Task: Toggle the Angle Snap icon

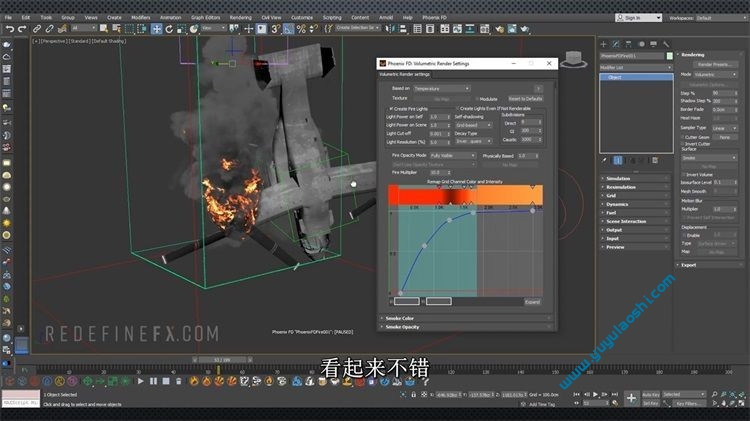Action: 288,29
